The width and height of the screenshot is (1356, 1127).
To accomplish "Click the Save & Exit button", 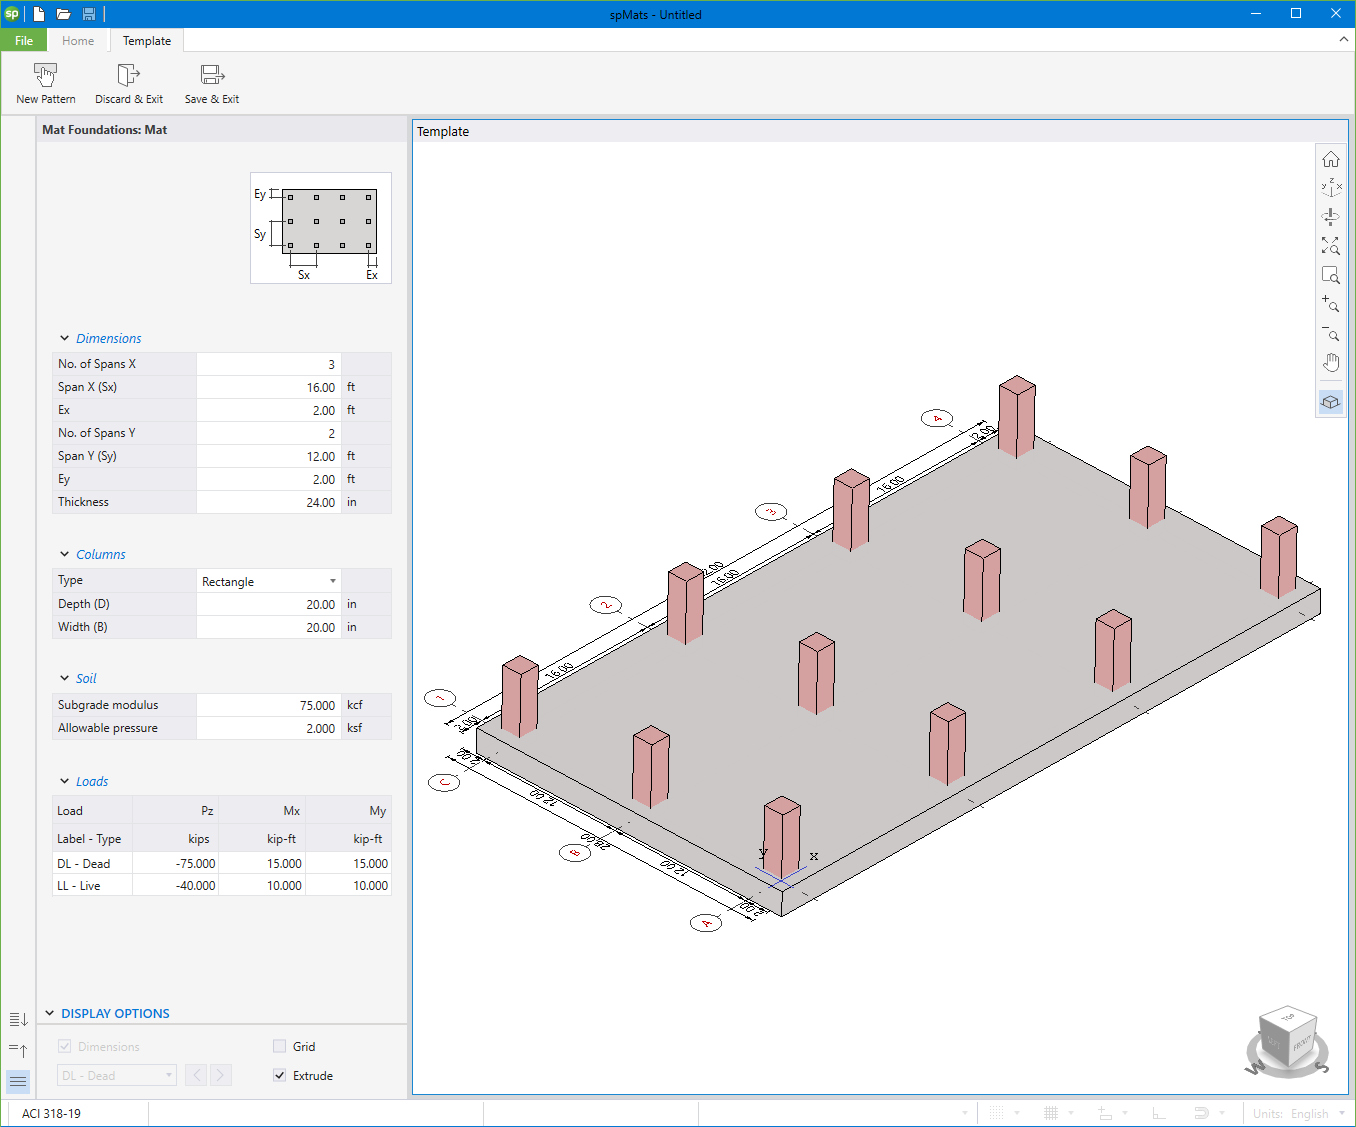I will 211,82.
